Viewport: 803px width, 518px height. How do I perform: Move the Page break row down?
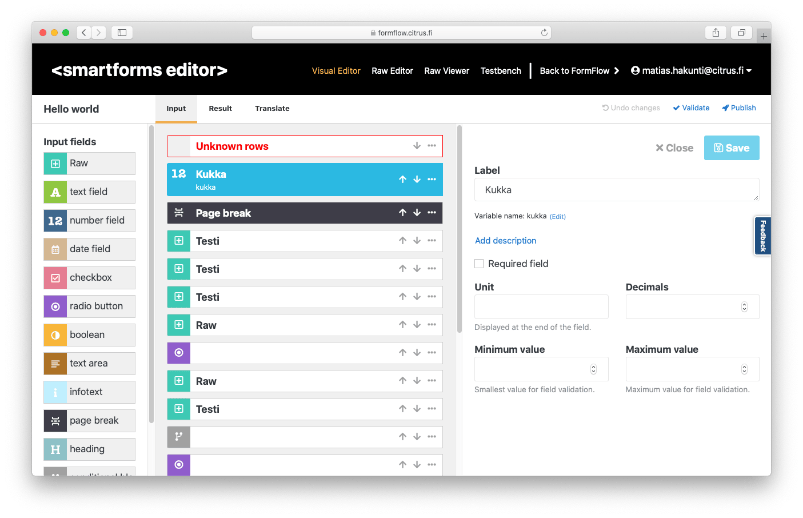(x=417, y=213)
